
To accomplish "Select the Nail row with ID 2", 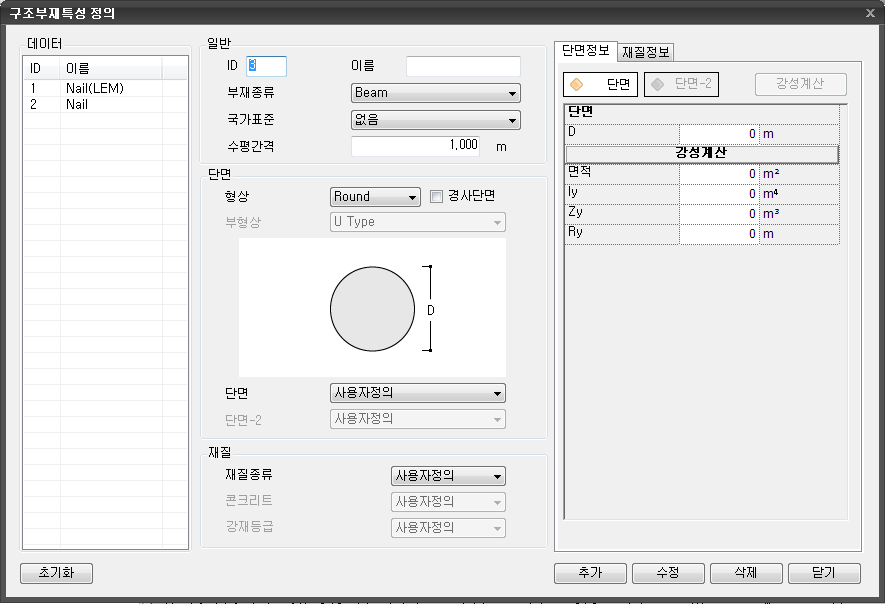I will (x=76, y=104).
